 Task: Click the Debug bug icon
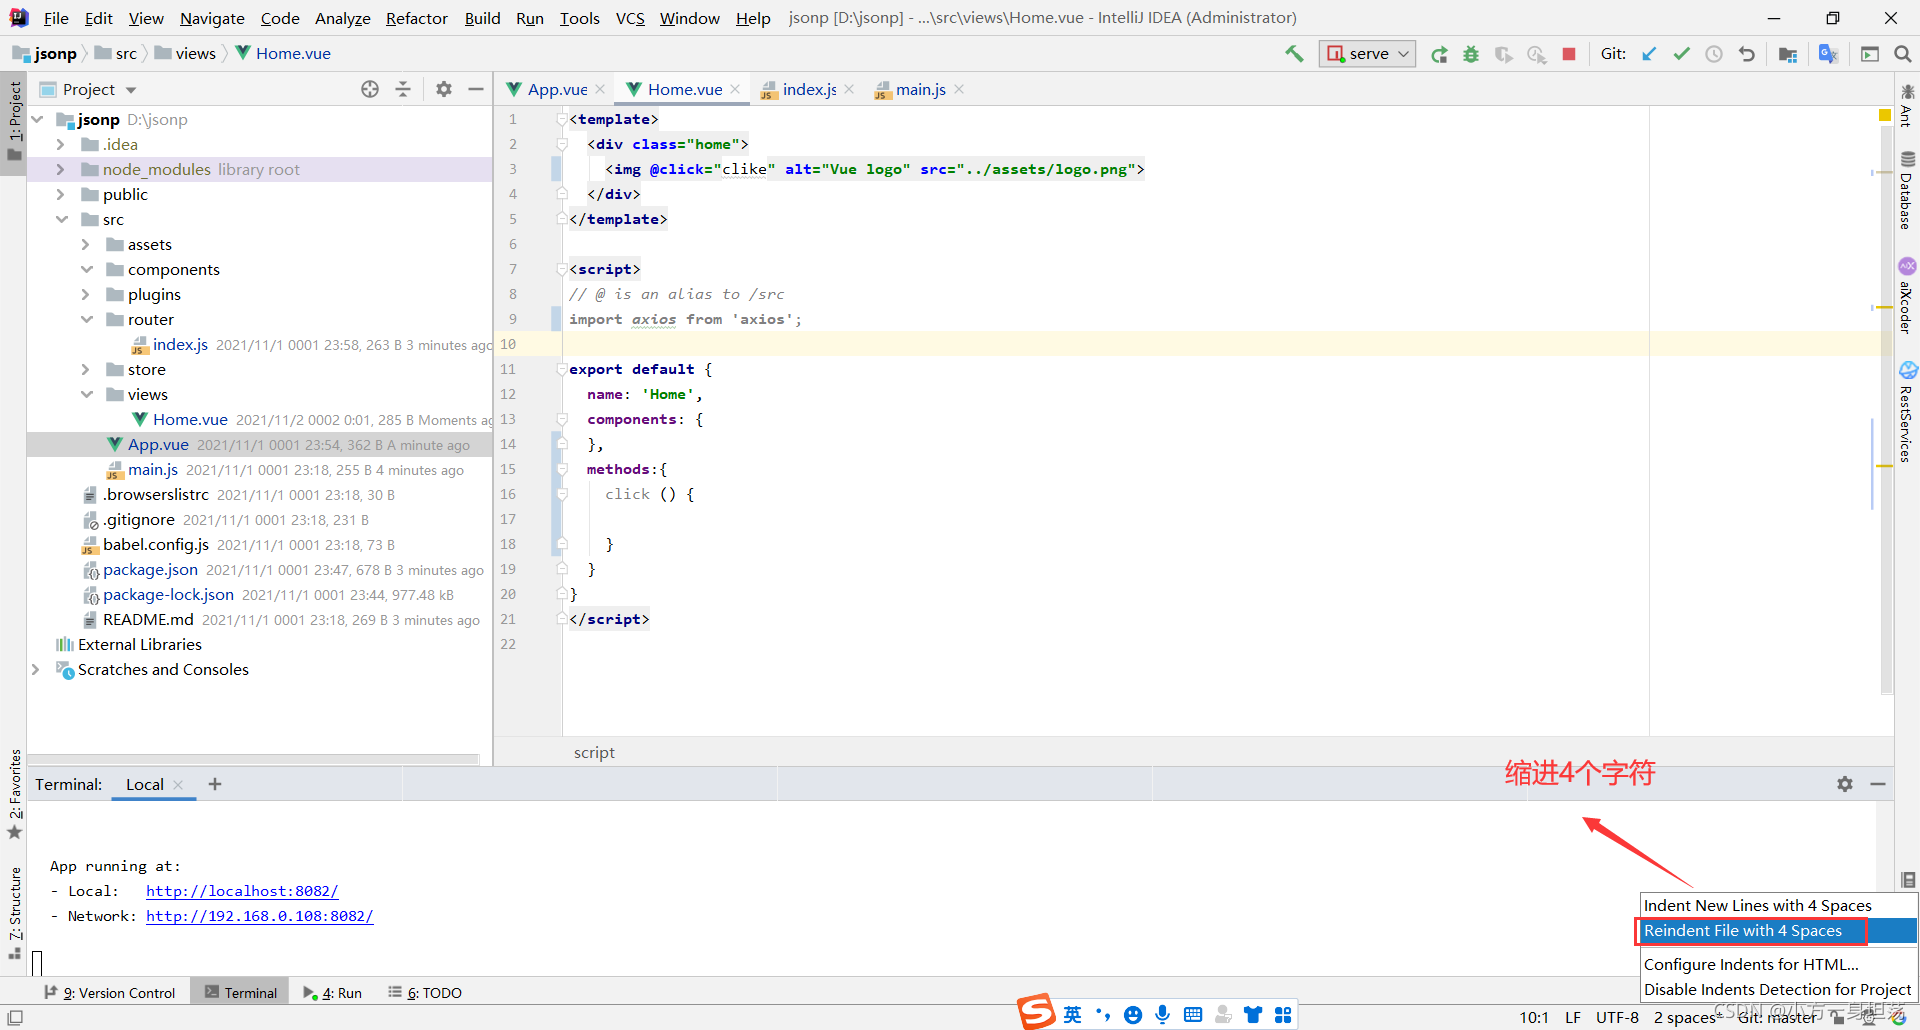point(1471,54)
